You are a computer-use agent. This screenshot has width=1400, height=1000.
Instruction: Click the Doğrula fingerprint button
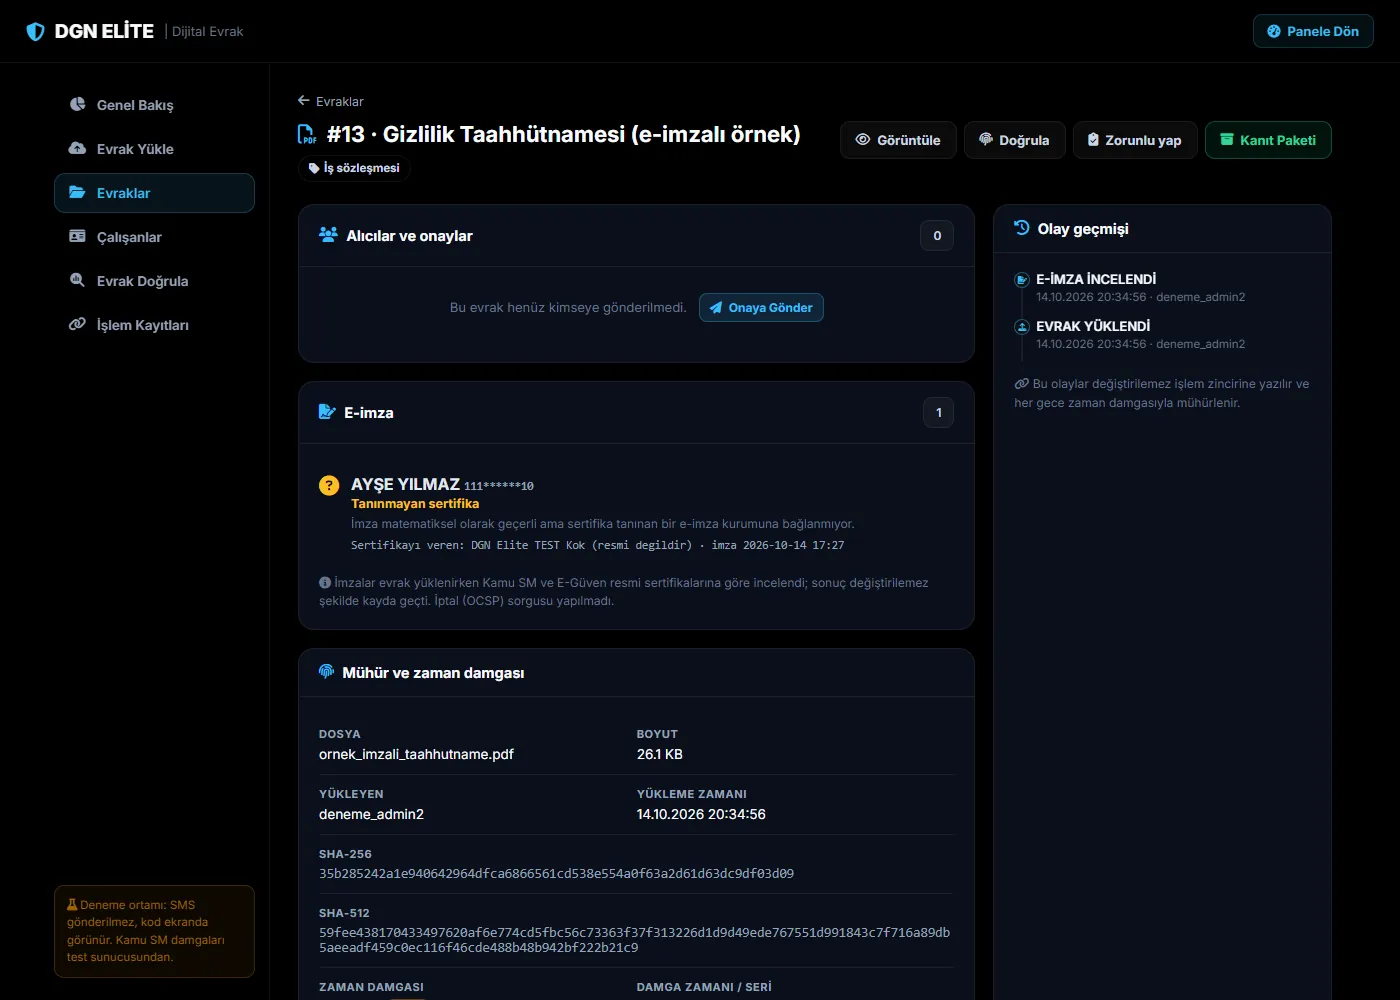[1014, 140]
